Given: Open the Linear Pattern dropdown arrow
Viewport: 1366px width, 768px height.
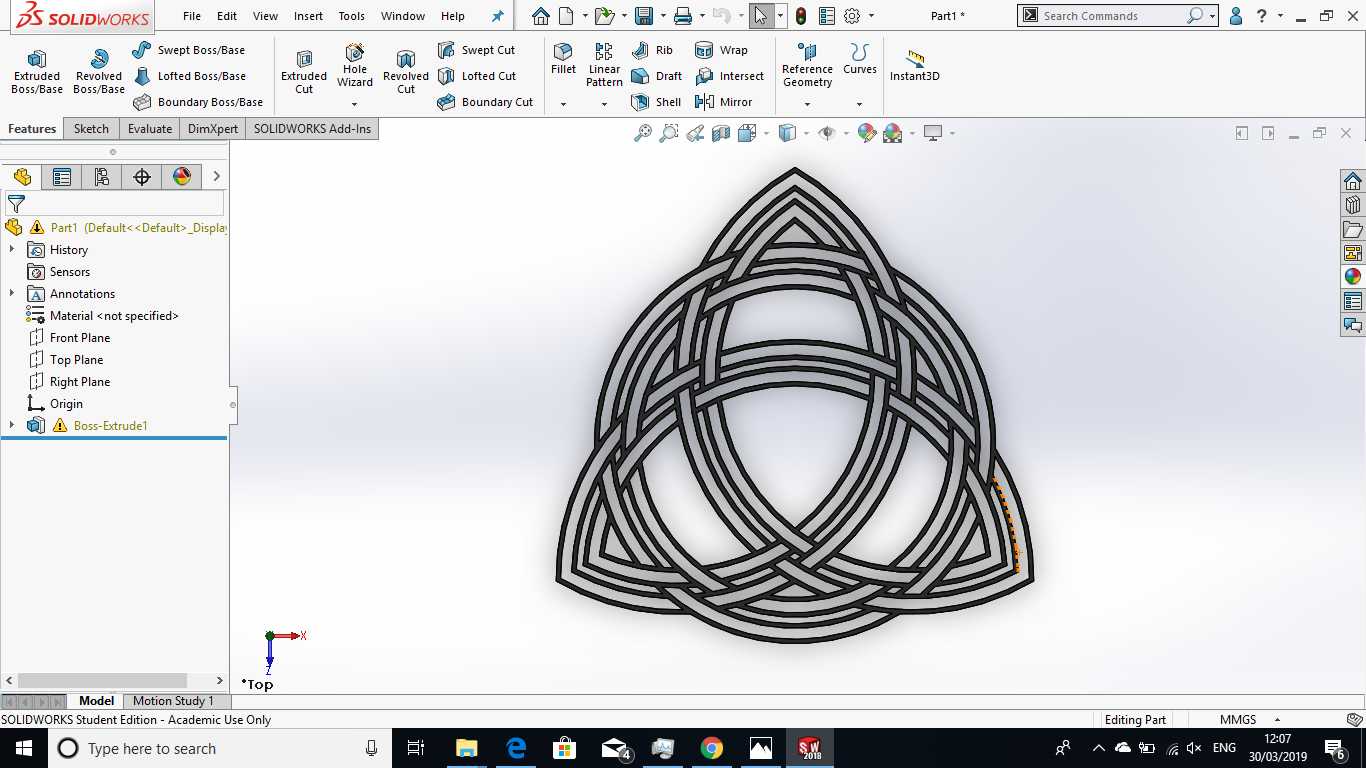Looking at the screenshot, I should tap(604, 104).
